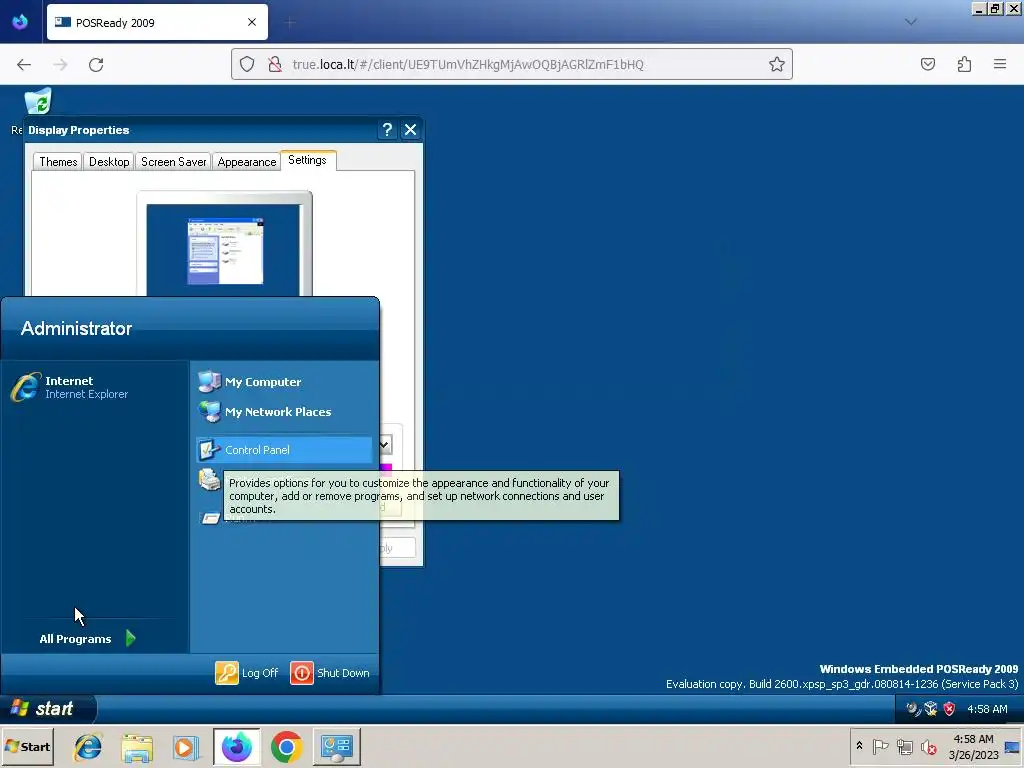Click the monitor preview in Display Properties
This screenshot has width=1024, height=768.
coord(224,245)
